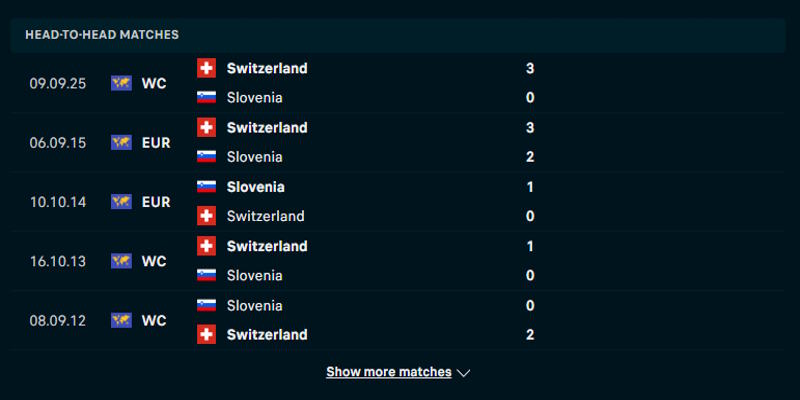Open Slovenia team in 10.10.14 match
The height and width of the screenshot is (400, 800).
coord(255,187)
